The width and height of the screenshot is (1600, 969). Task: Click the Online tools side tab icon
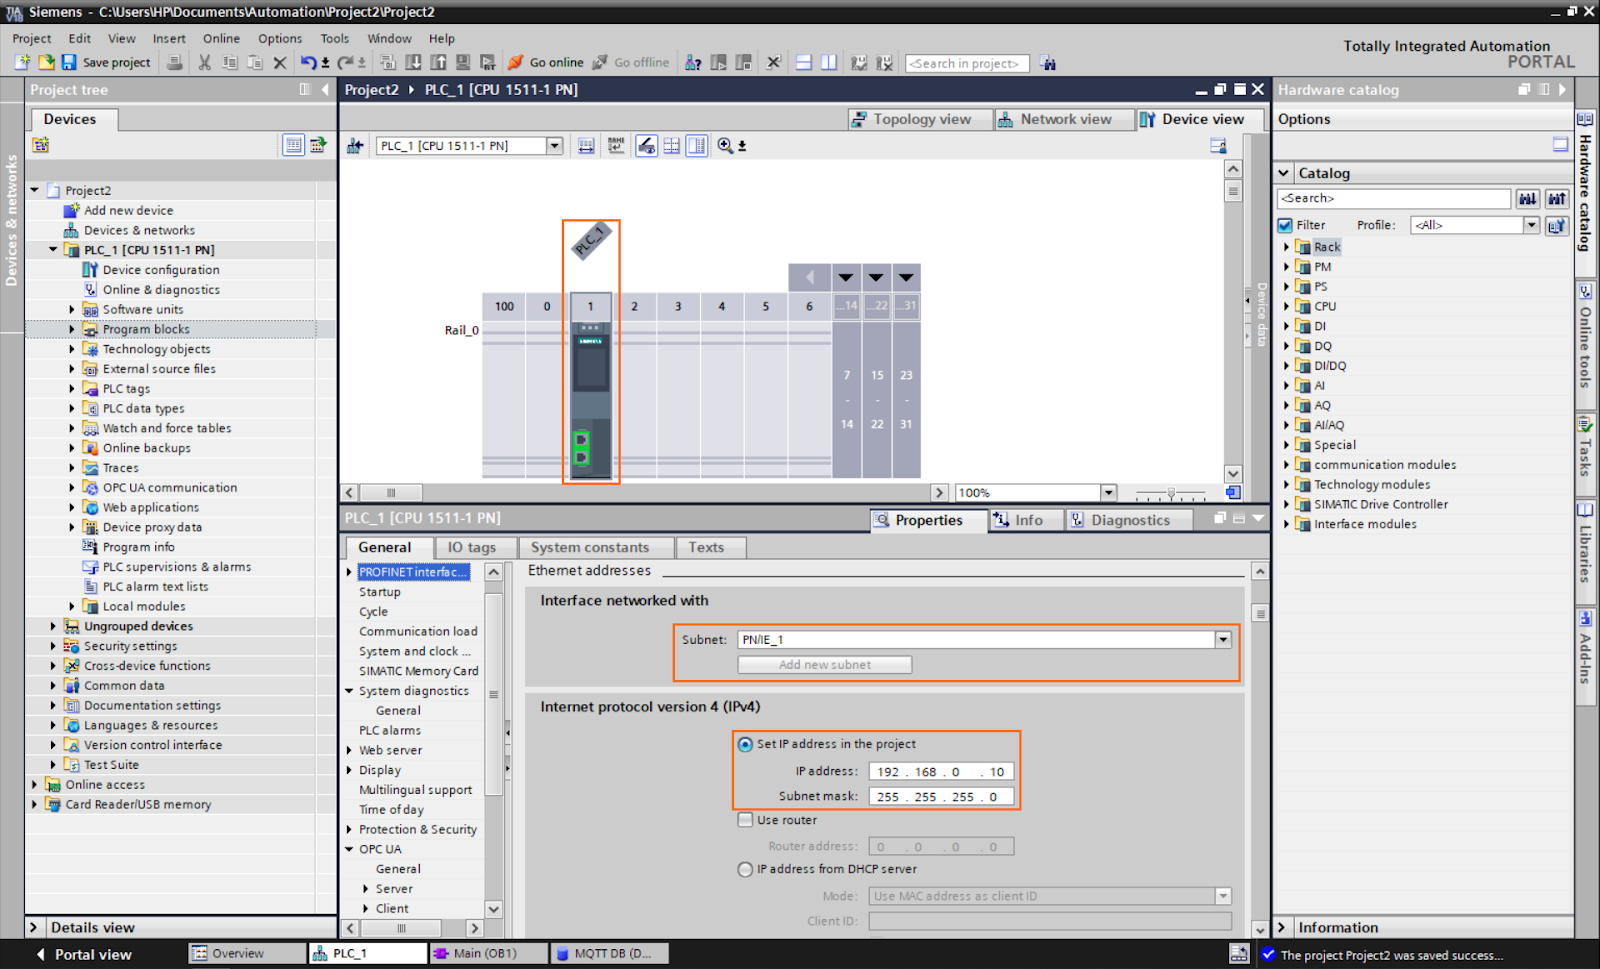tap(1585, 292)
